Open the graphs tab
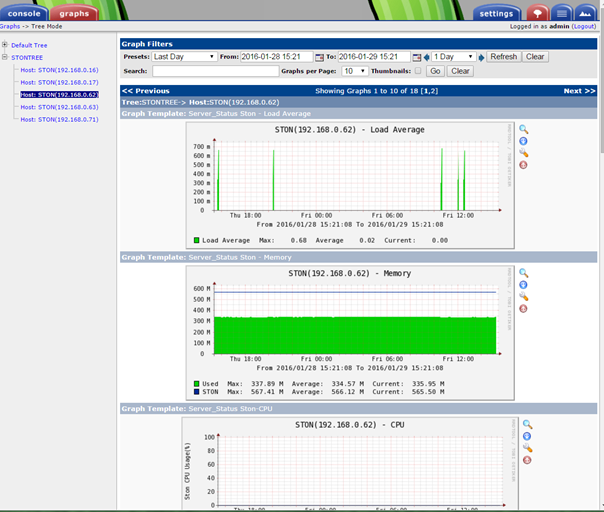Viewport: 604px width, 512px height. tap(74, 13)
